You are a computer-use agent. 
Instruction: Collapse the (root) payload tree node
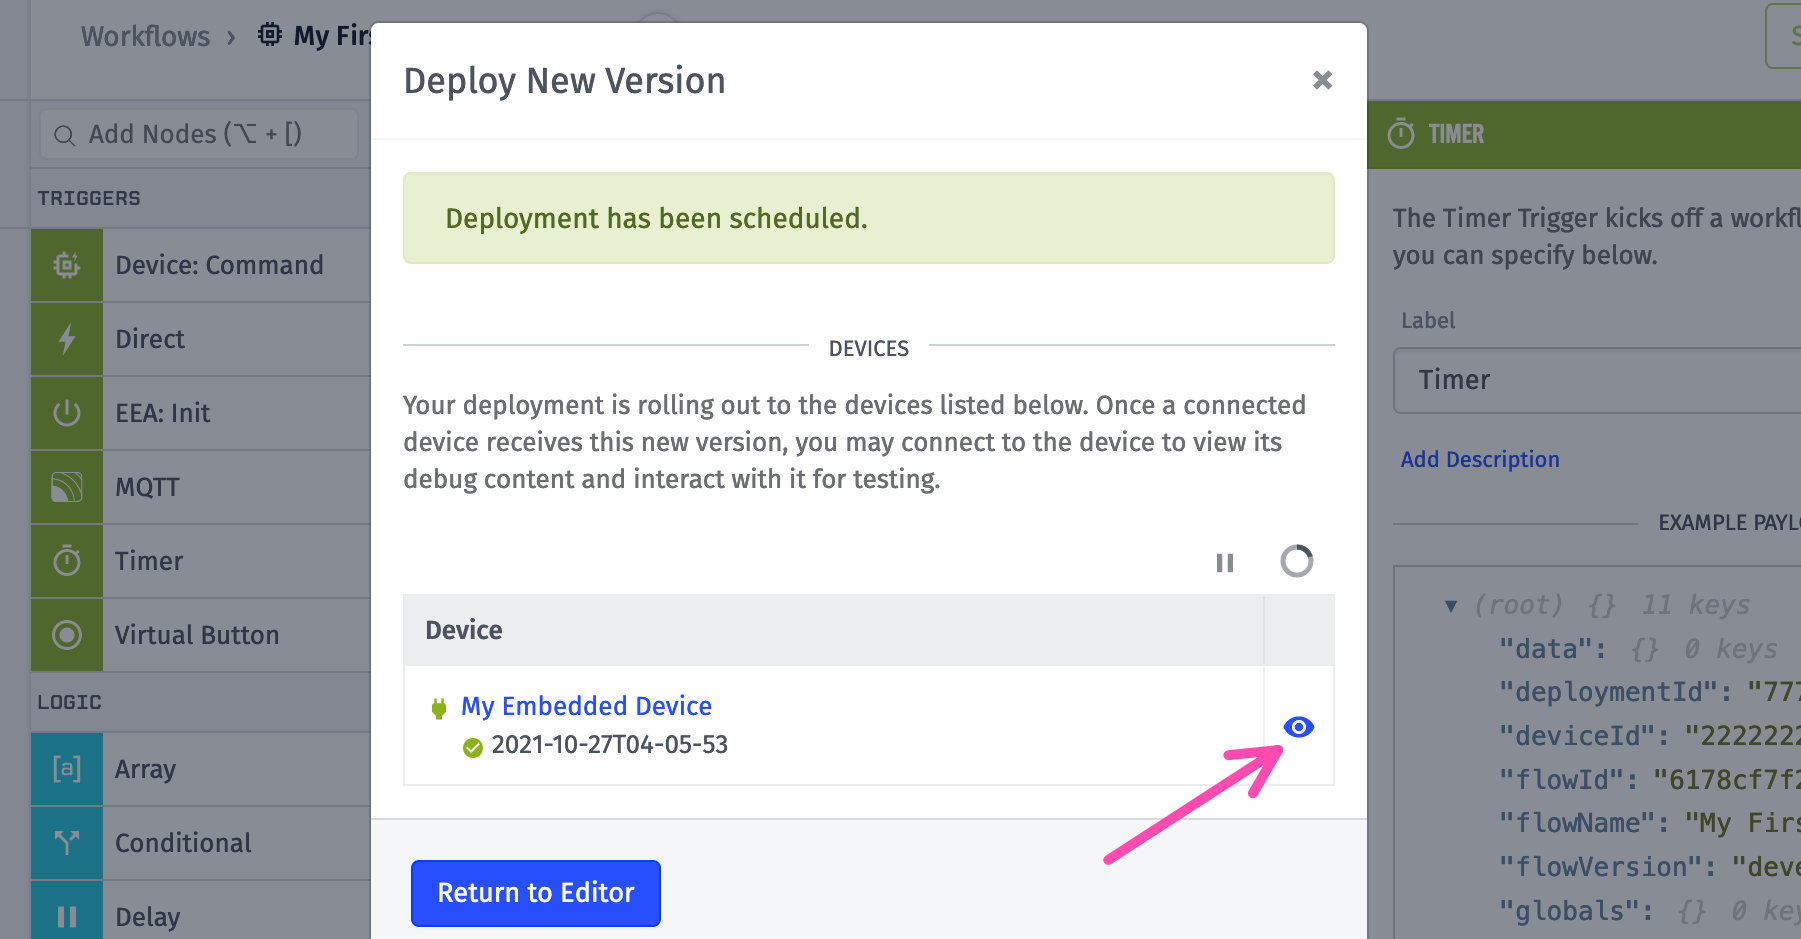pyautogui.click(x=1451, y=606)
